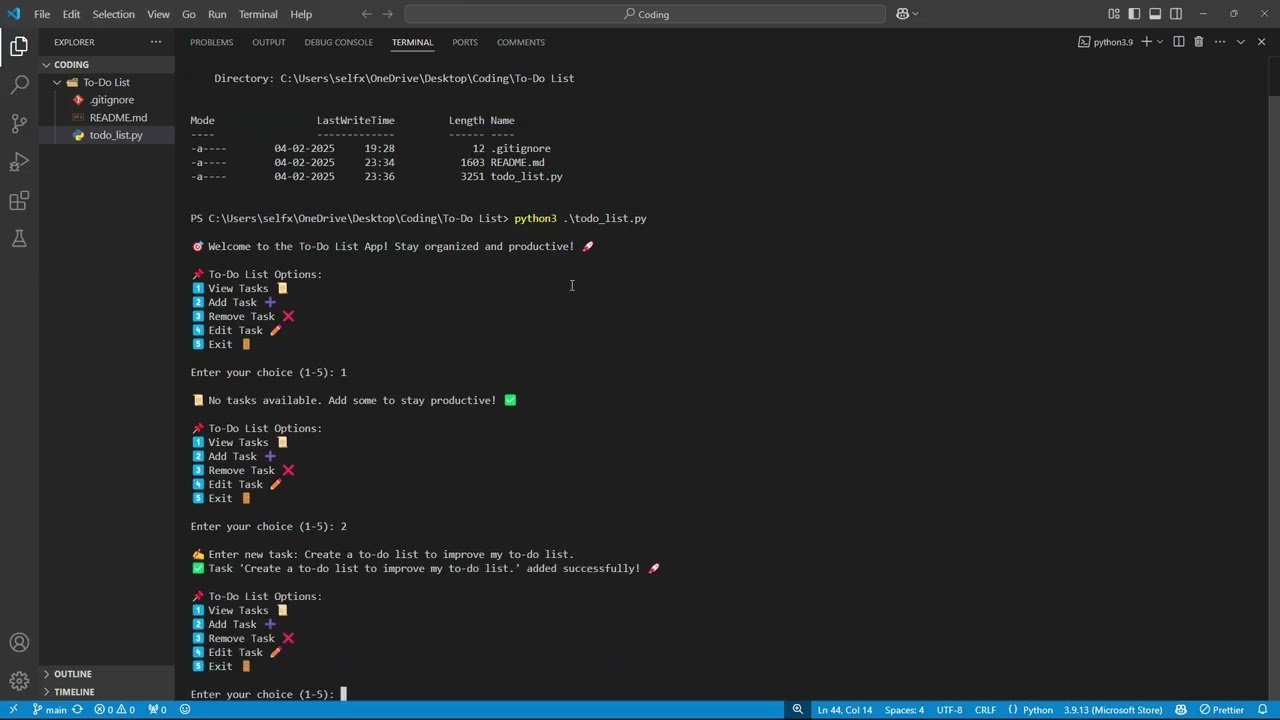Toggle the Secondary Side Bar
Image resolution: width=1280 pixels, height=720 pixels.
click(x=1174, y=14)
